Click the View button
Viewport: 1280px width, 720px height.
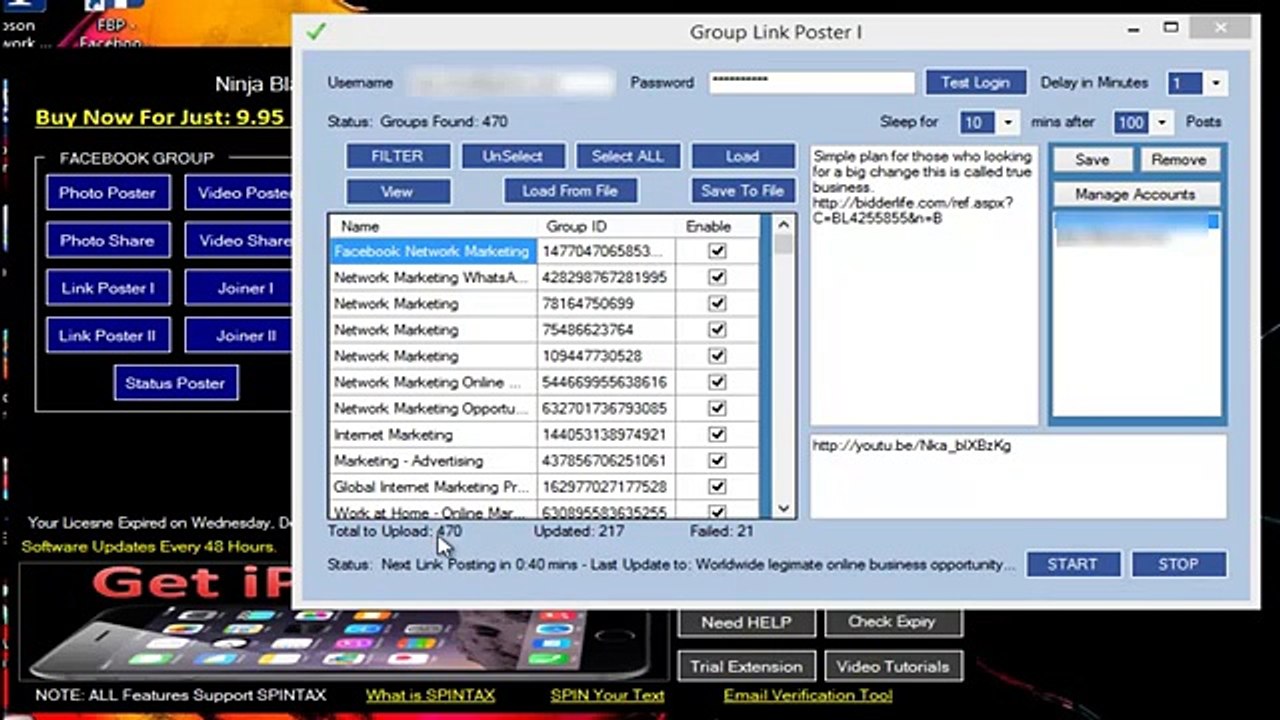point(397,191)
